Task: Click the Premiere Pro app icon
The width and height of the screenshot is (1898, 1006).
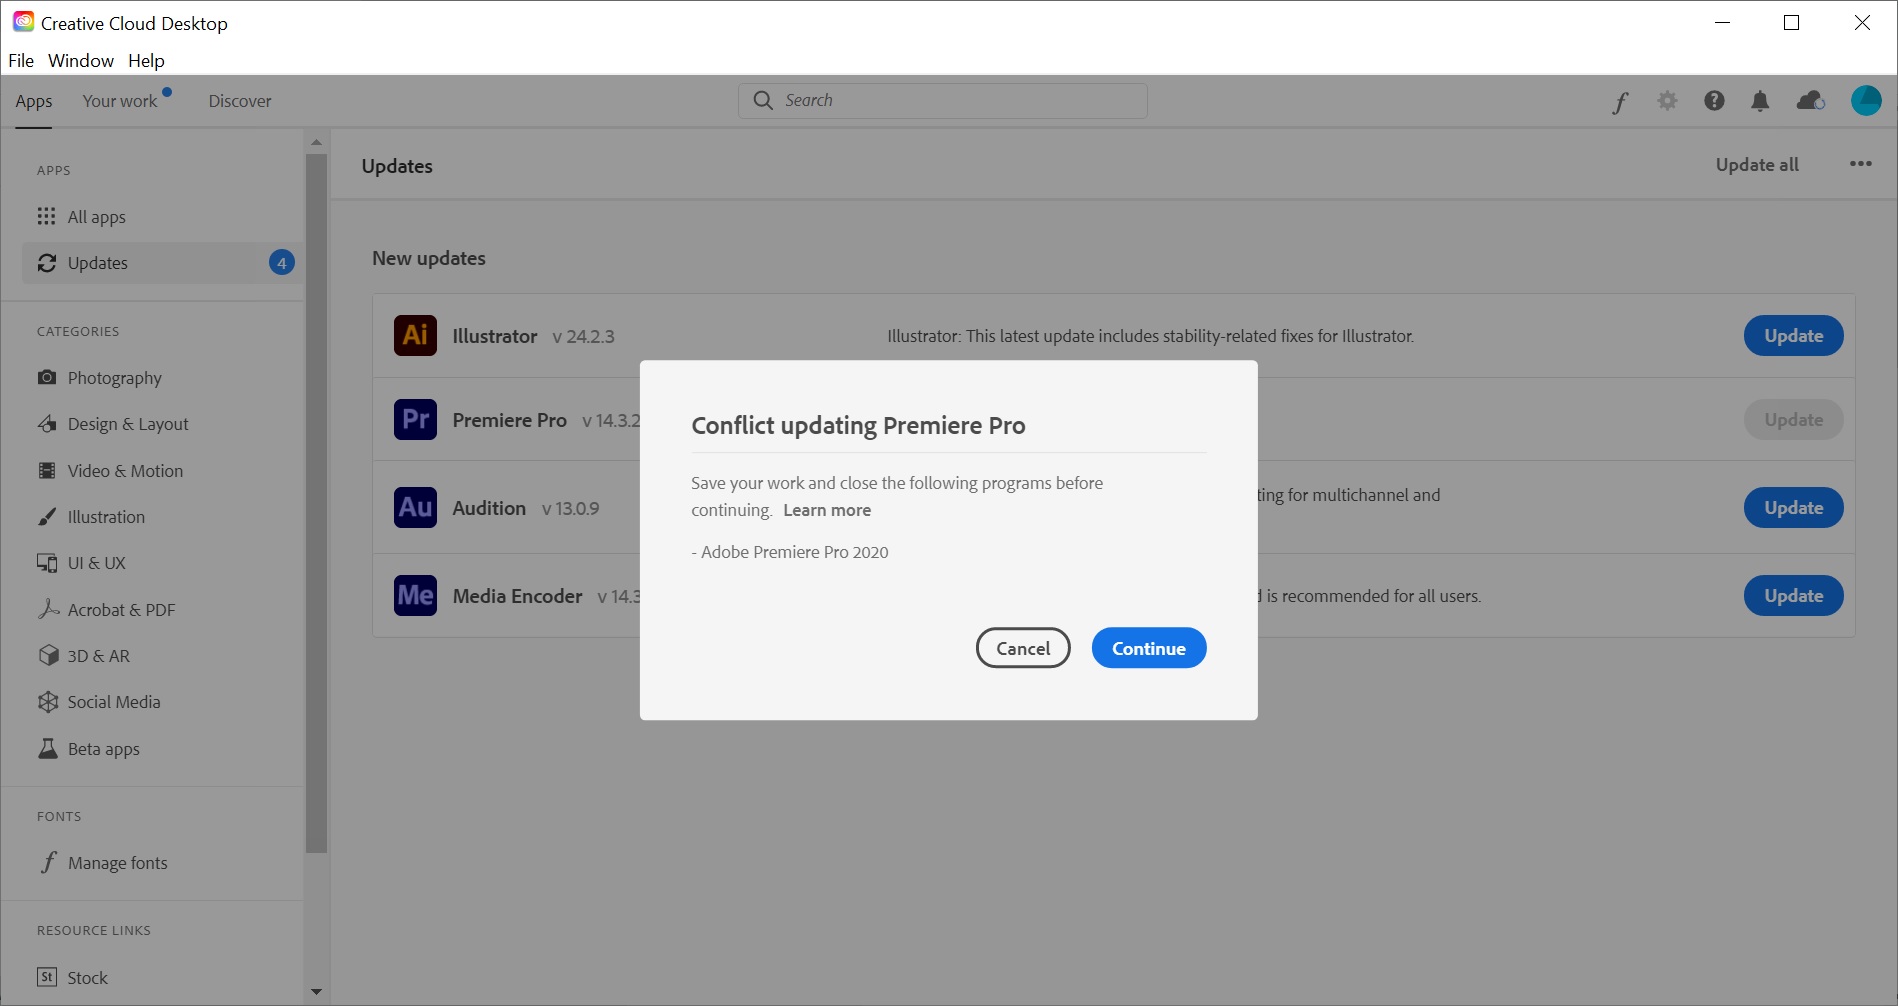Action: pyautogui.click(x=415, y=419)
